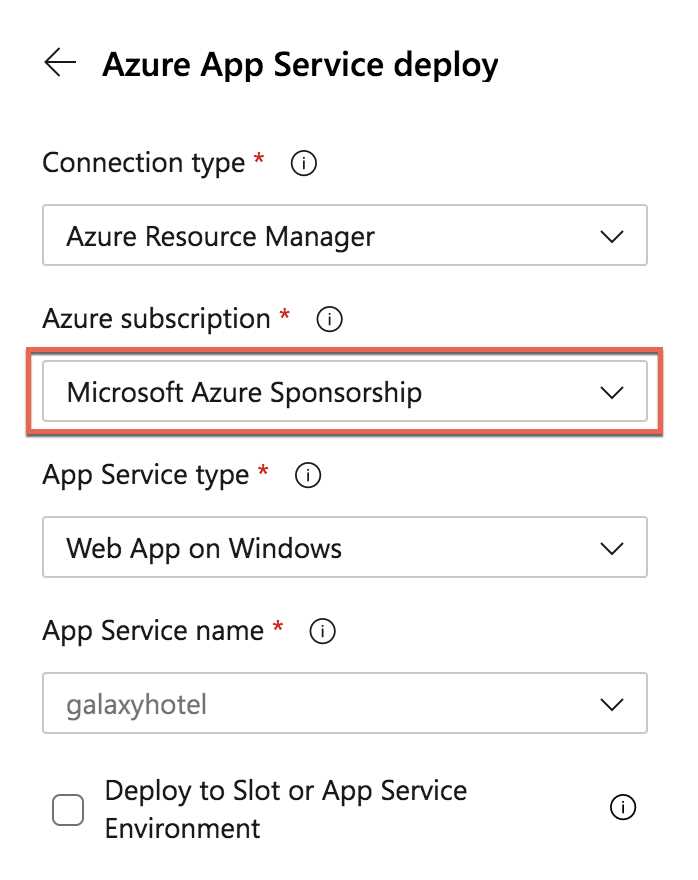Screen dimensions: 698x880
Task: Click the info icon beside Azure subscription
Action: coord(328,319)
